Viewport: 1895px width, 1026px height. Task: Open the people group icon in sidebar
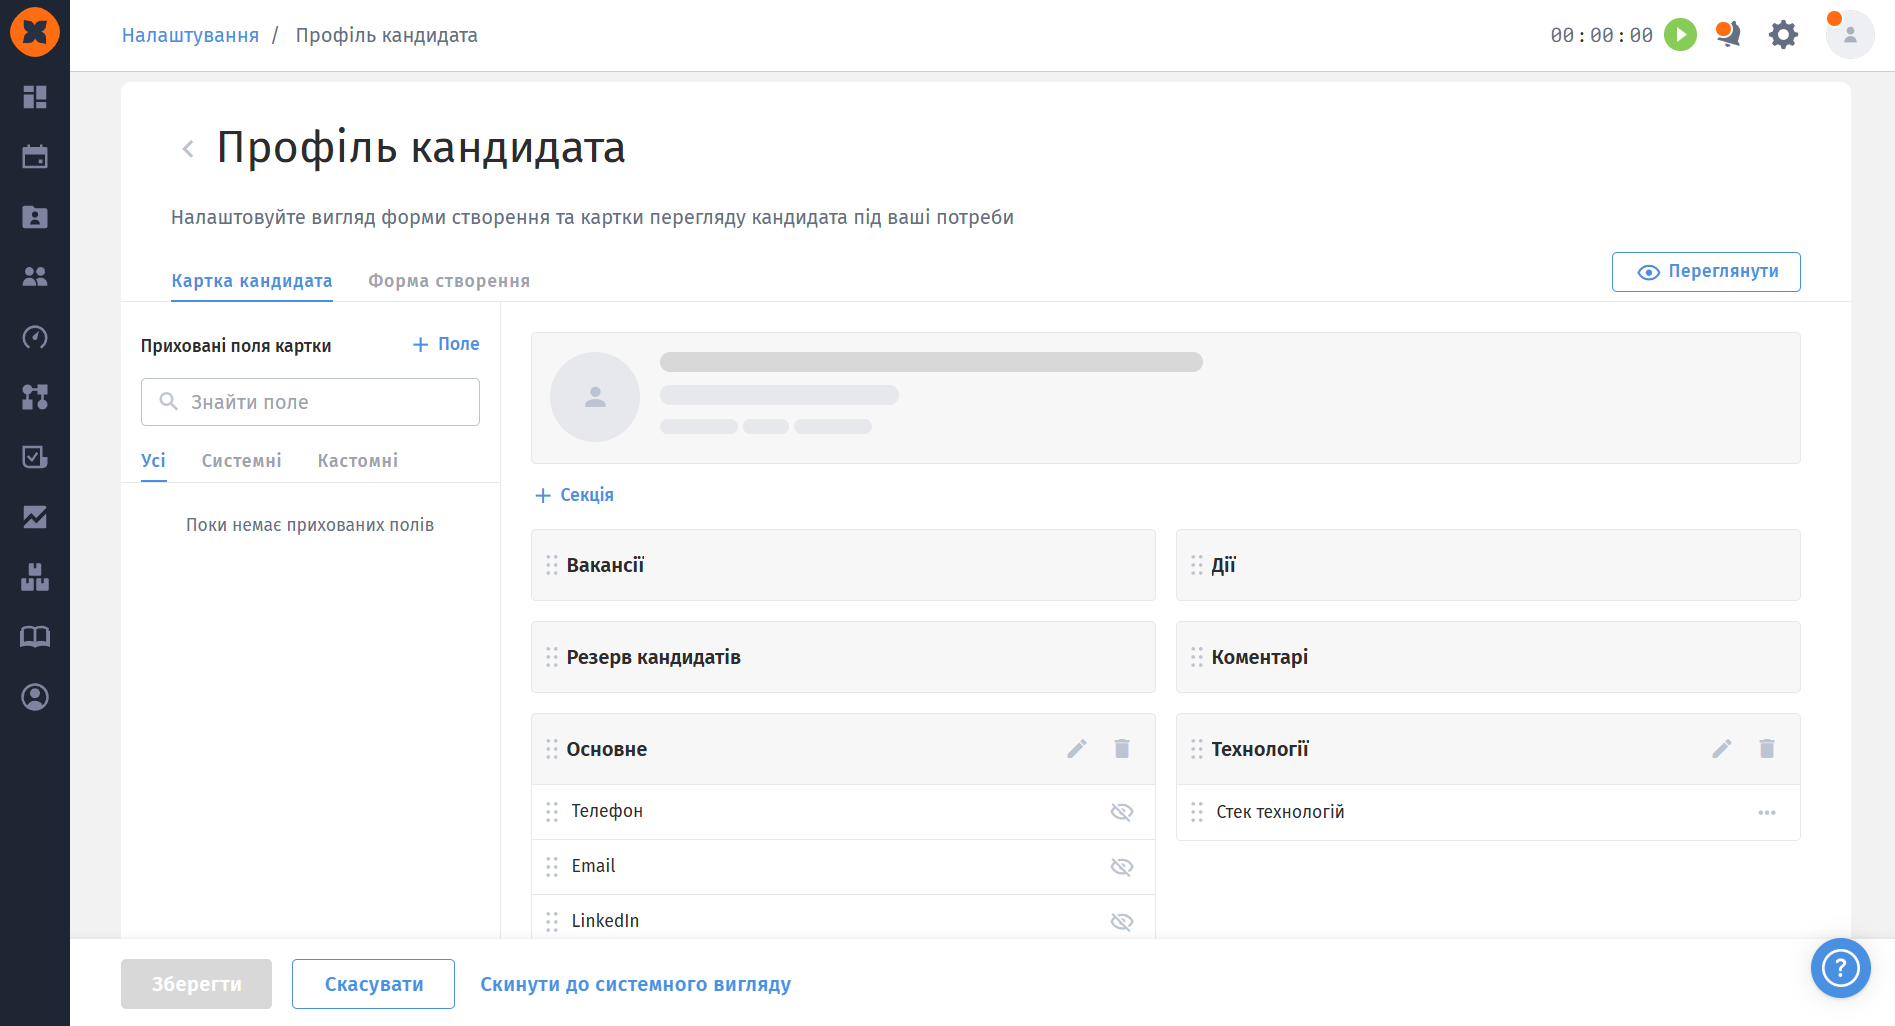tap(35, 277)
